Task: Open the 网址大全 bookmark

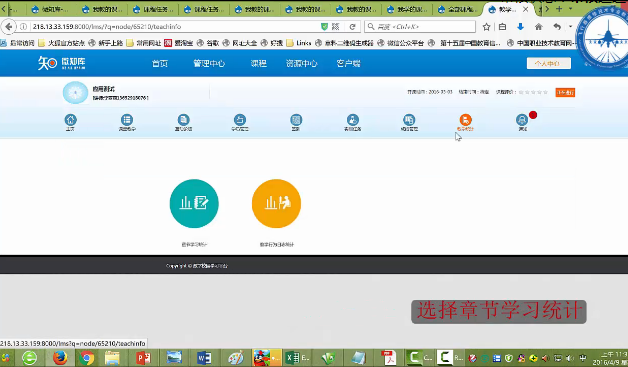Action: 240,43
